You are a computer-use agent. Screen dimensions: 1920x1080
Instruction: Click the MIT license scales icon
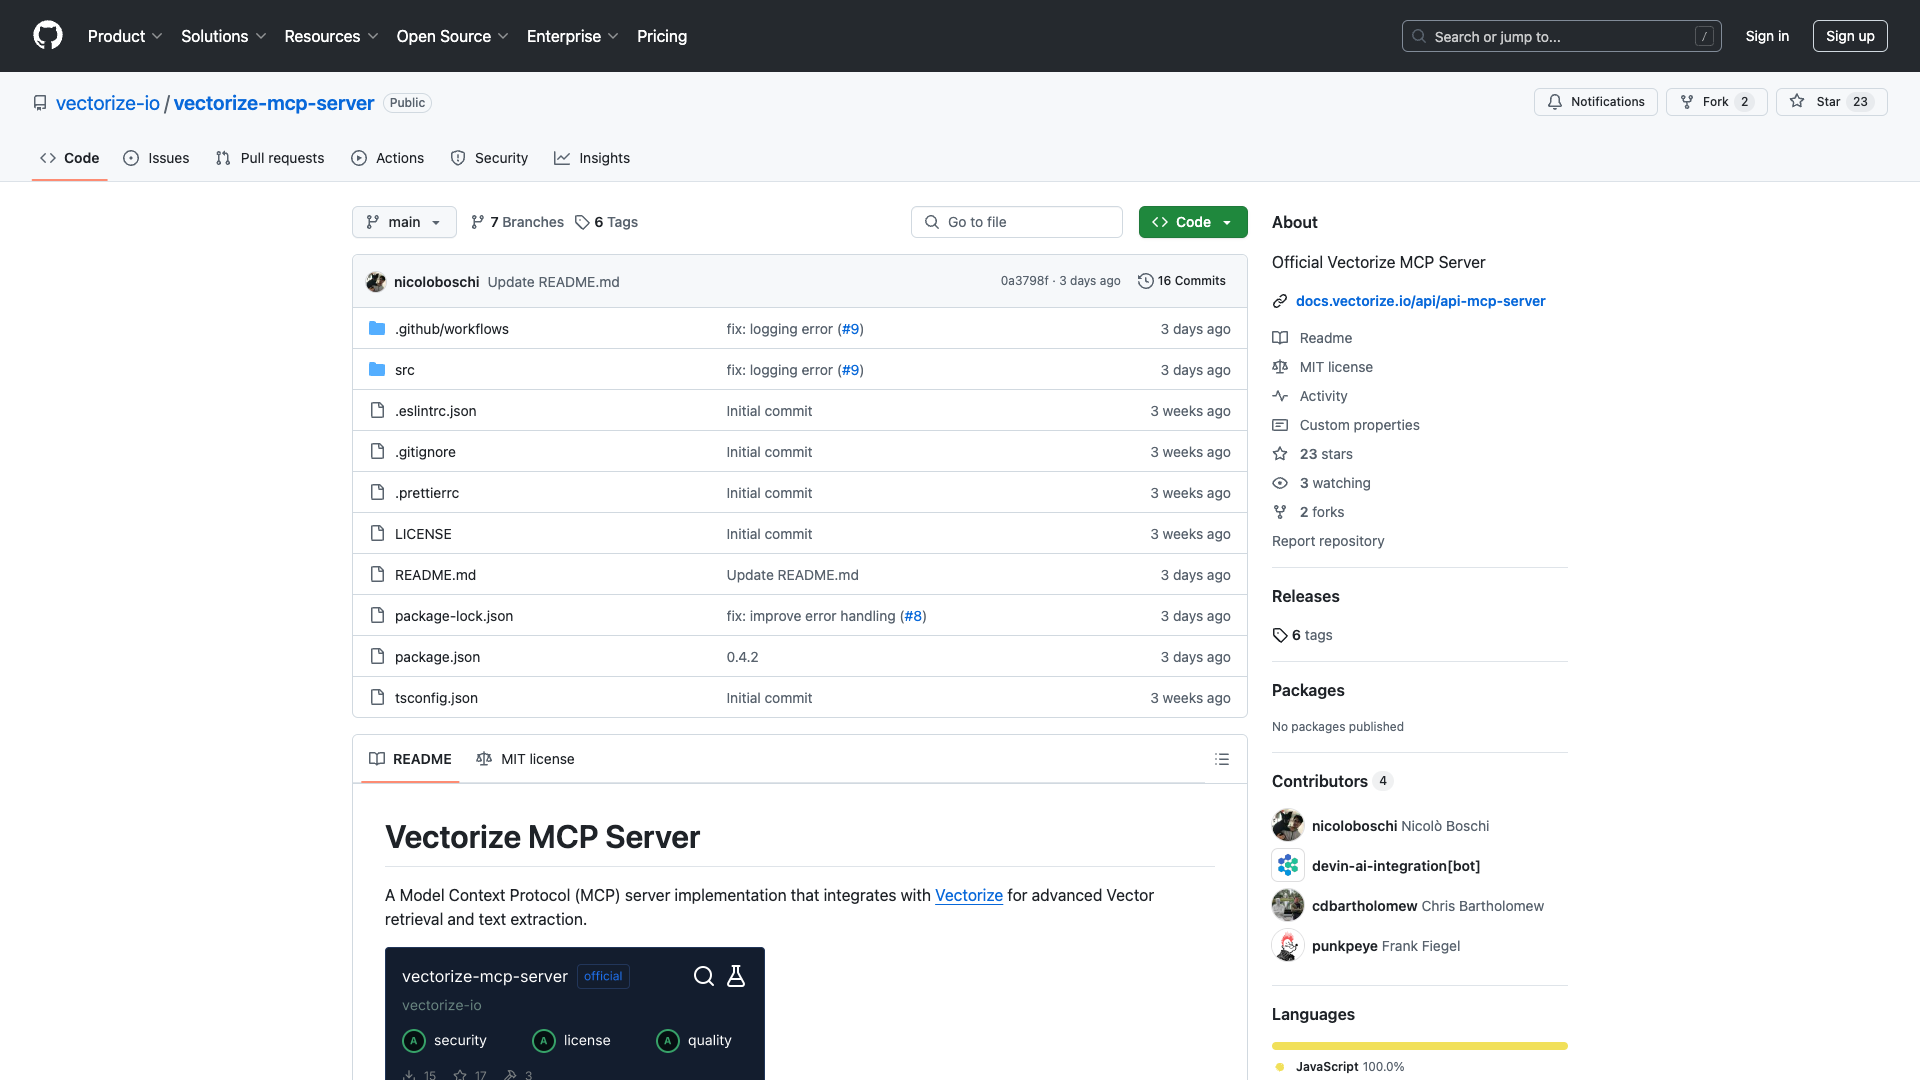(1281, 367)
